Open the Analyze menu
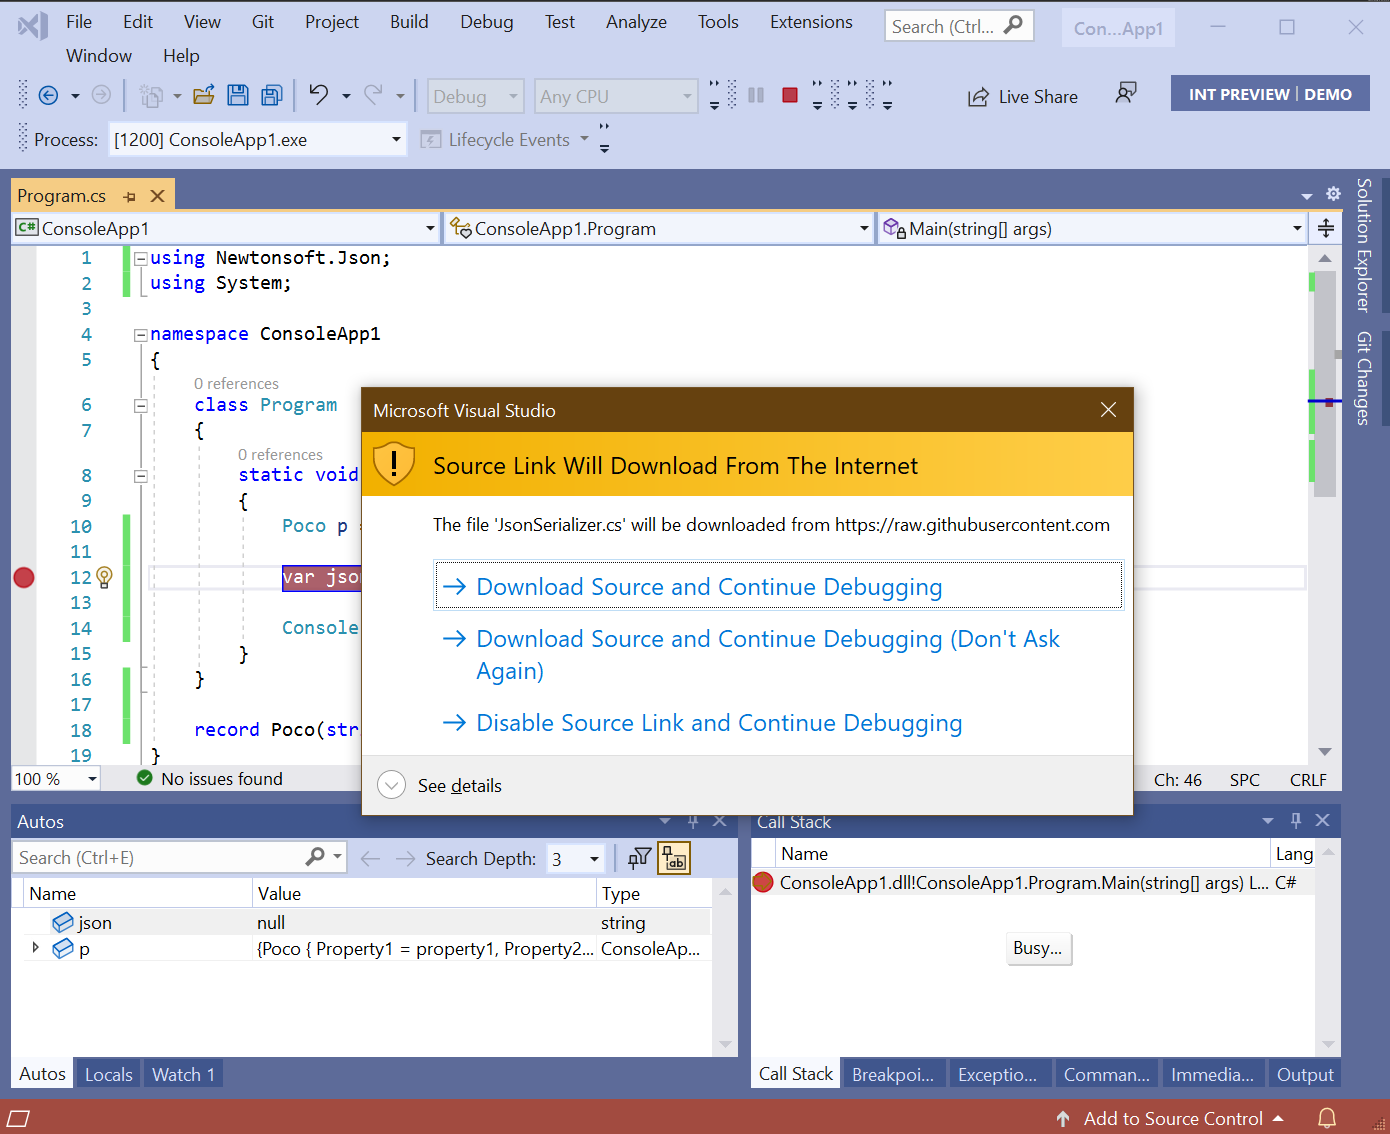The image size is (1390, 1134). point(636,22)
